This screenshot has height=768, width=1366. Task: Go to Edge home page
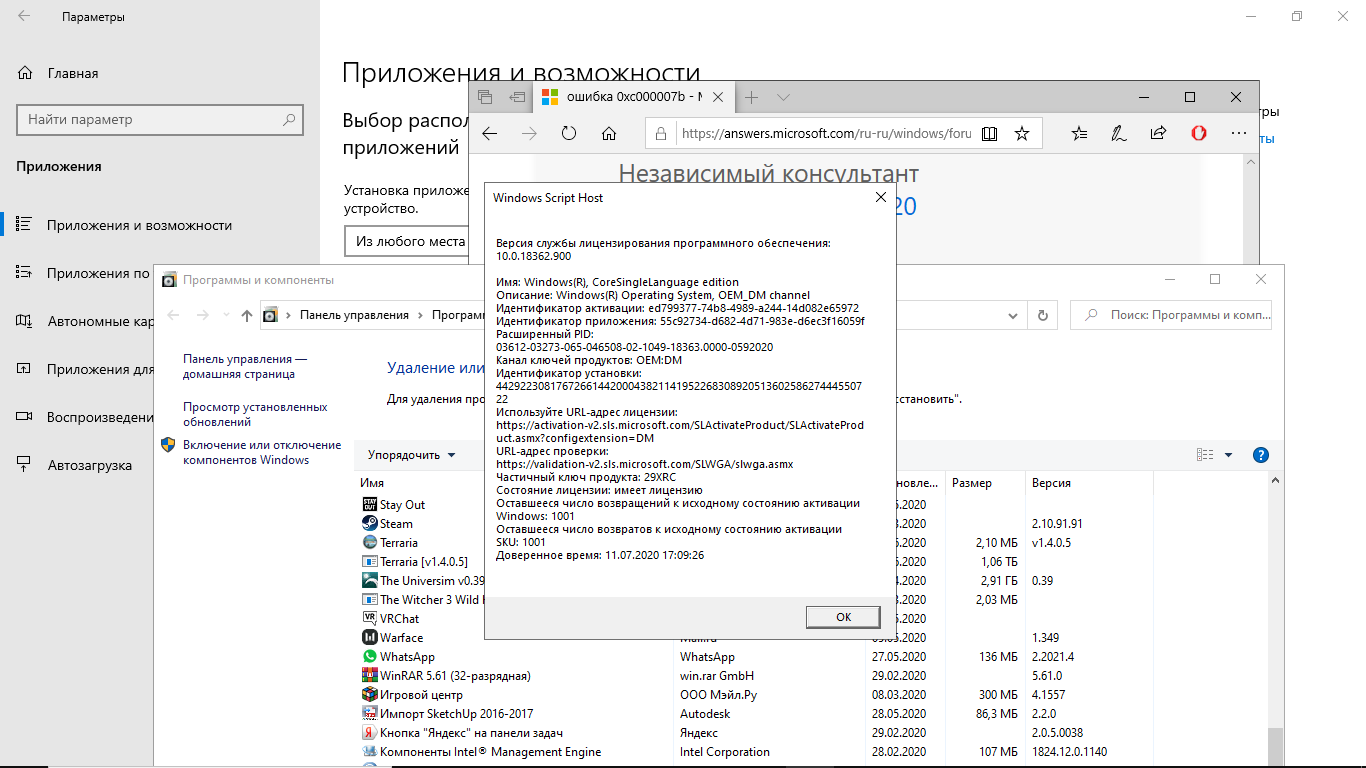609,133
